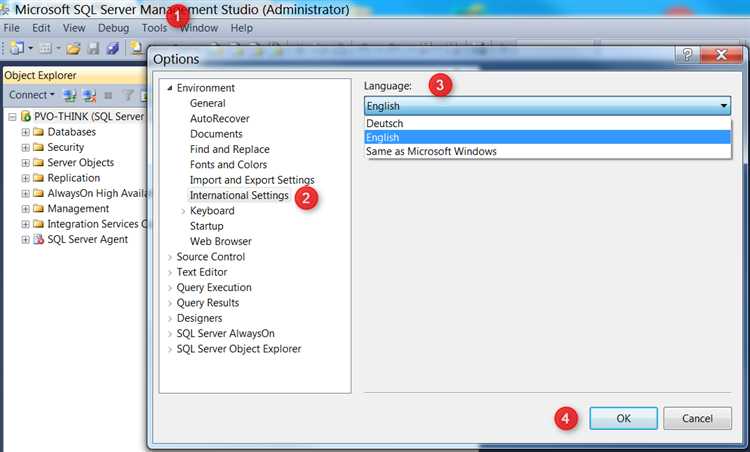Open the Tools menu
Image resolution: width=750 pixels, height=452 pixels.
tap(154, 28)
